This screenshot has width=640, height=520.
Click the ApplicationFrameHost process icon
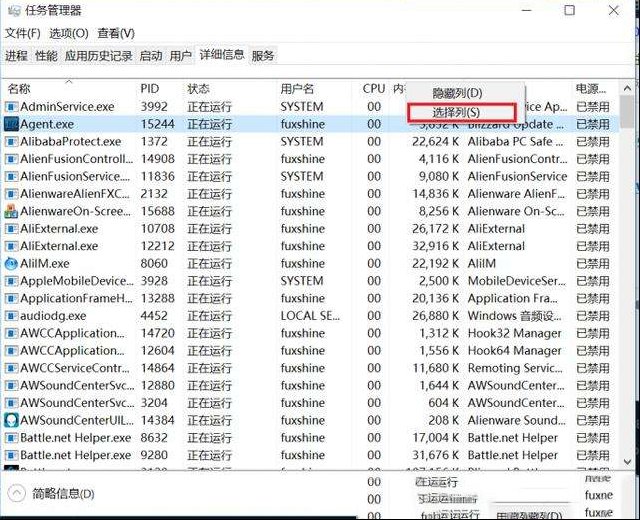11,299
